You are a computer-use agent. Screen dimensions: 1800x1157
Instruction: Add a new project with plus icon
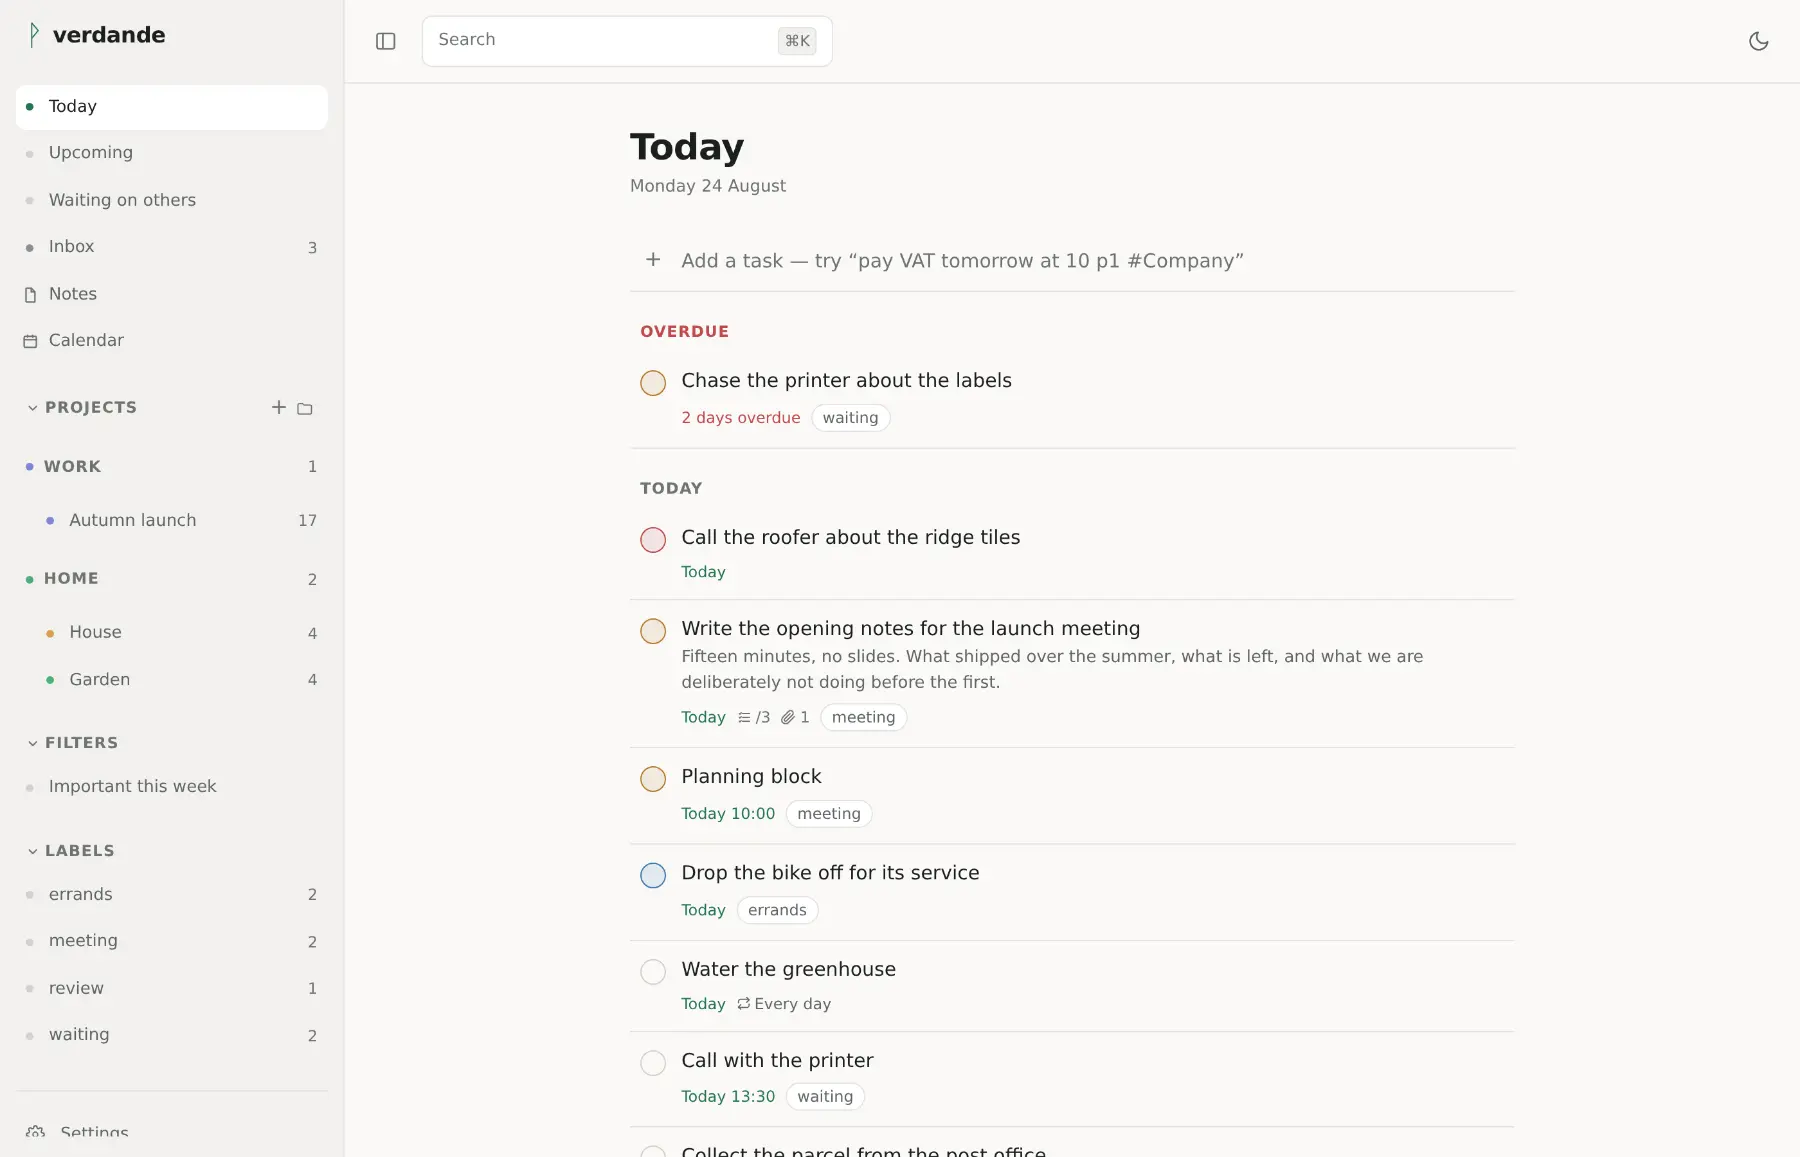pos(279,407)
